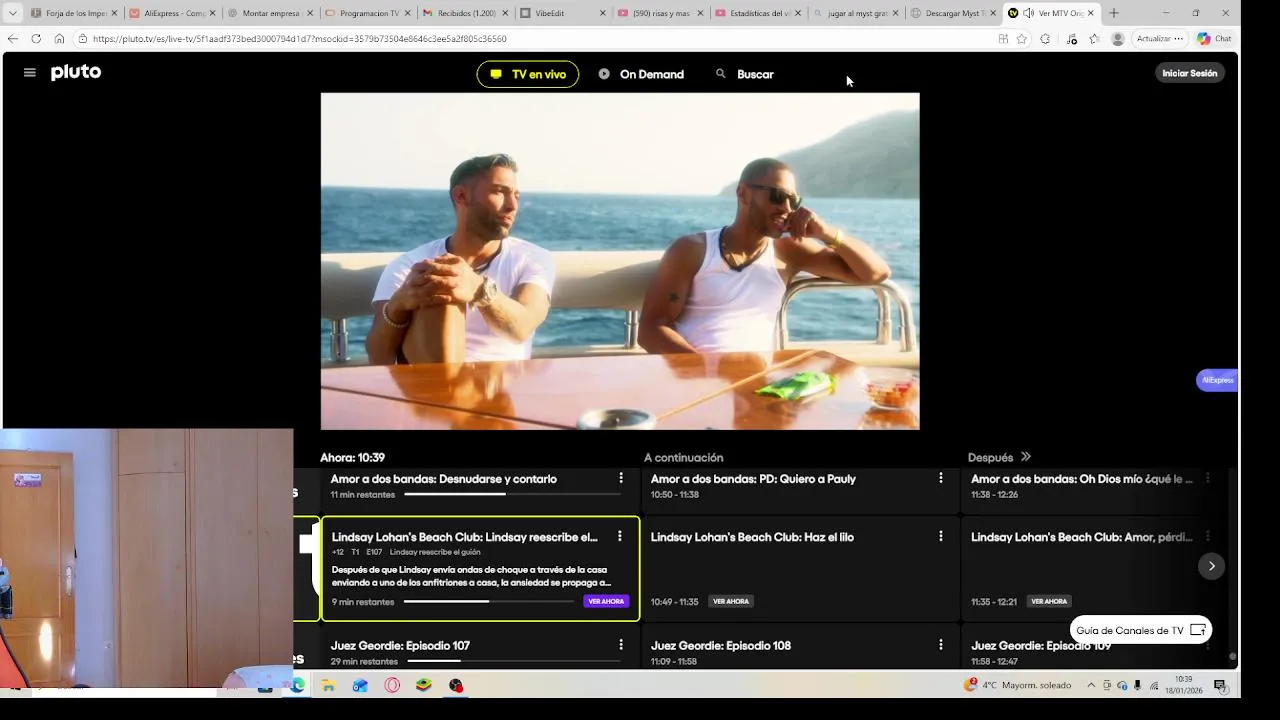Open the browser profile icon
The image size is (1280, 720).
tap(1118, 39)
